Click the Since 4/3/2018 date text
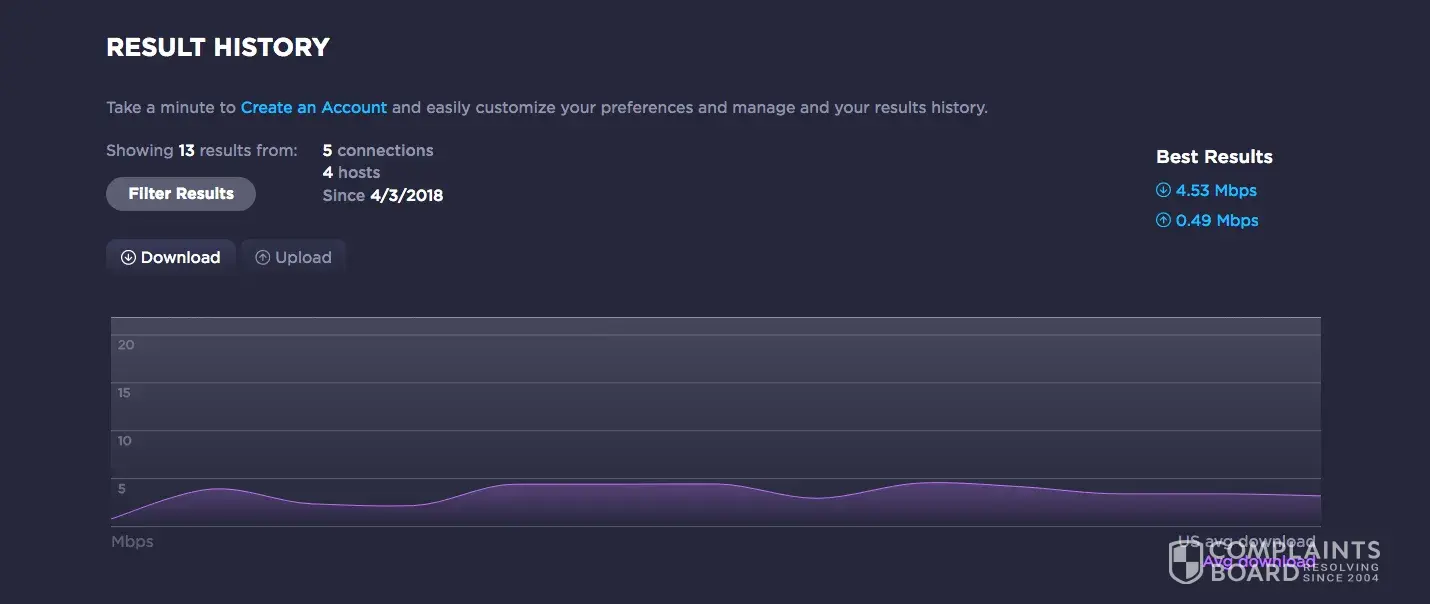Viewport: 1430px width, 604px height. (x=383, y=196)
